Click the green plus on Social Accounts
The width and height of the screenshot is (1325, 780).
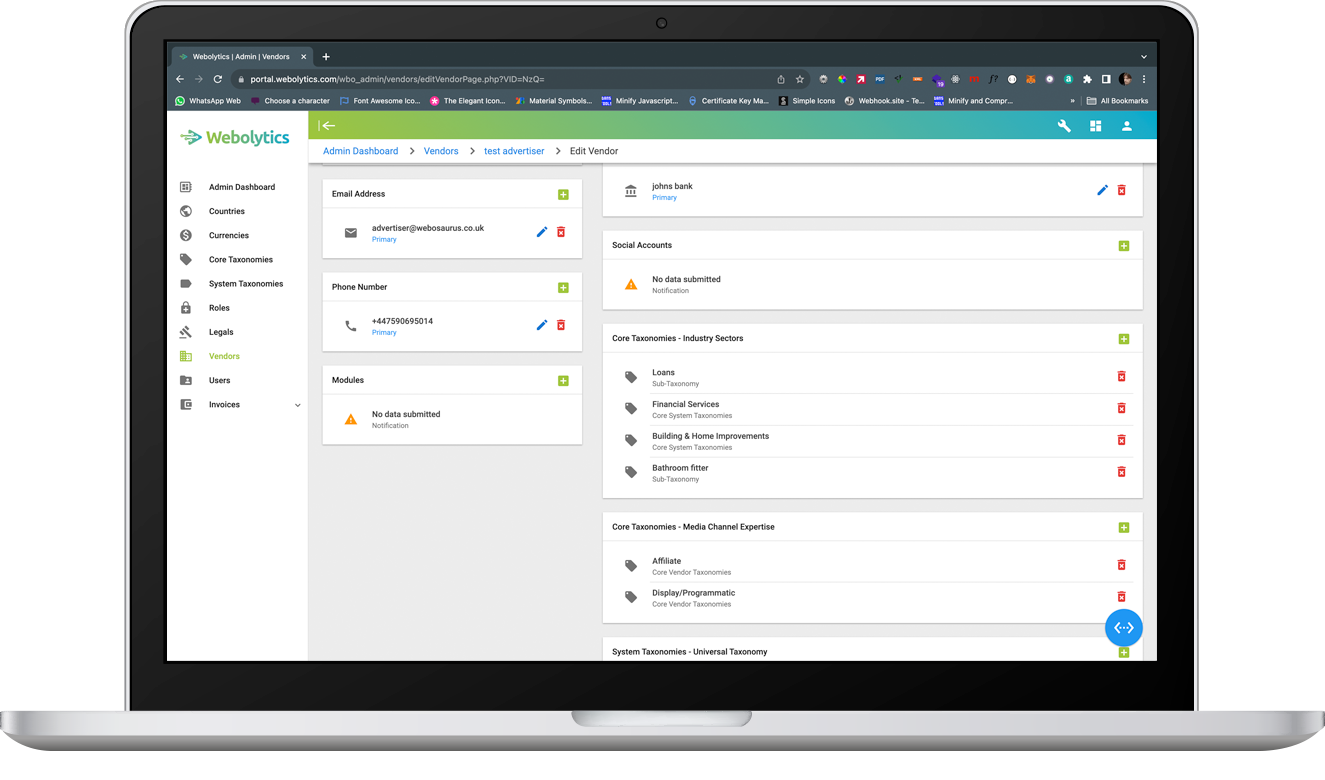click(1124, 244)
